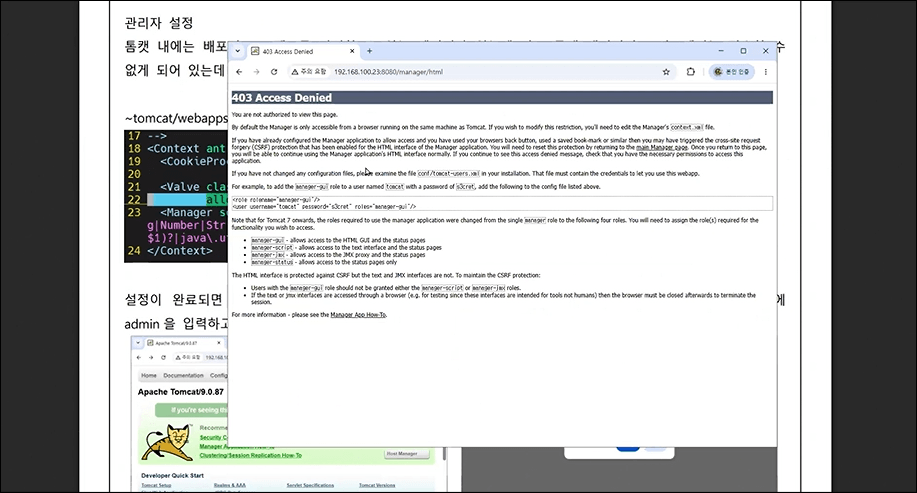Image resolution: width=917 pixels, height=493 pixels.
Task: Reload the 403 Access Denied page
Action: (x=274, y=72)
